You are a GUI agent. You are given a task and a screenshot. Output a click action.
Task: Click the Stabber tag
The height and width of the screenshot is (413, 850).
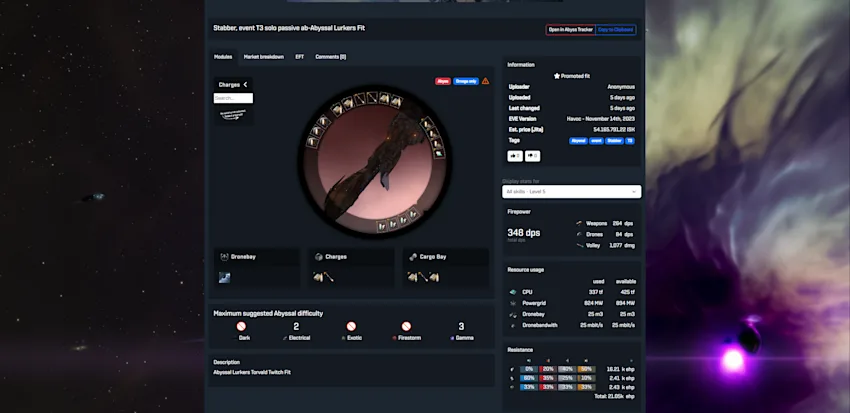[614, 141]
